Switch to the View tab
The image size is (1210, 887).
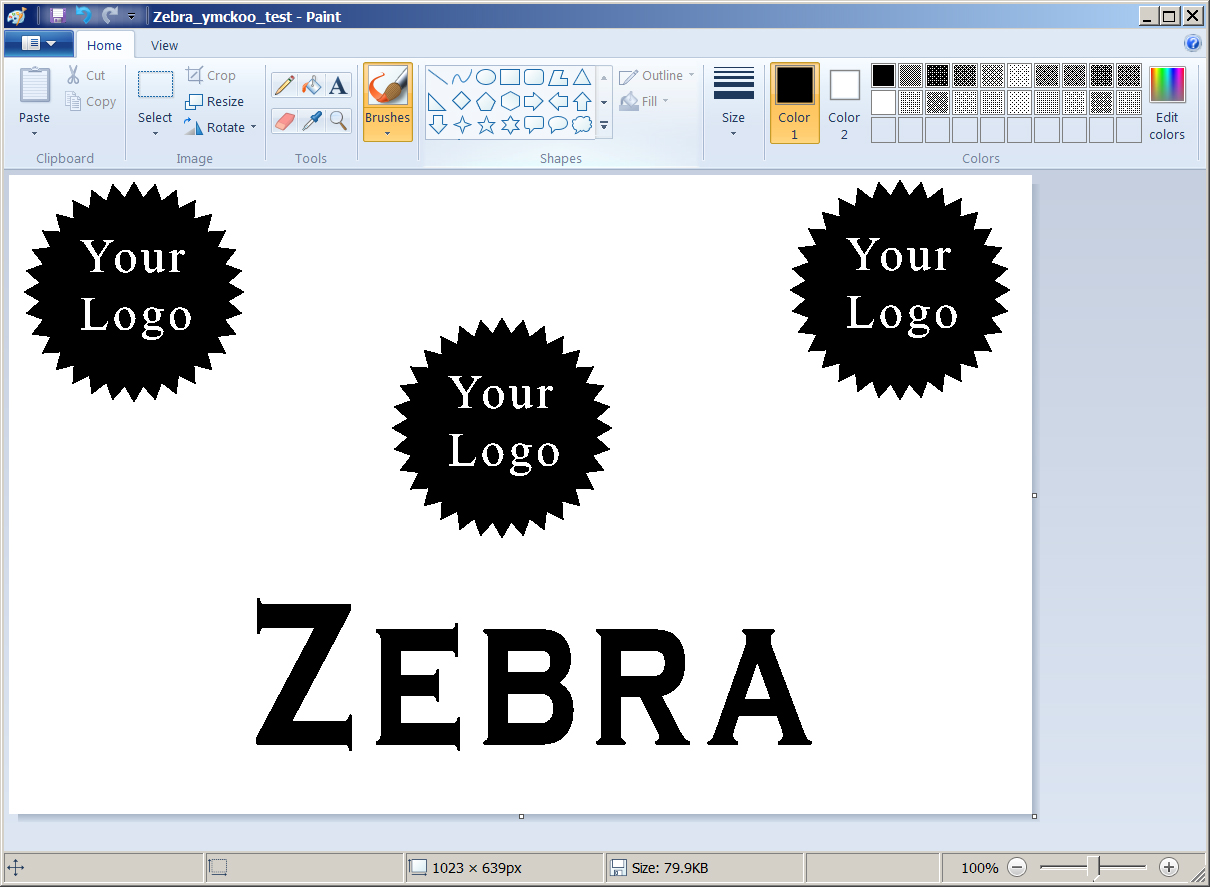[x=164, y=45]
